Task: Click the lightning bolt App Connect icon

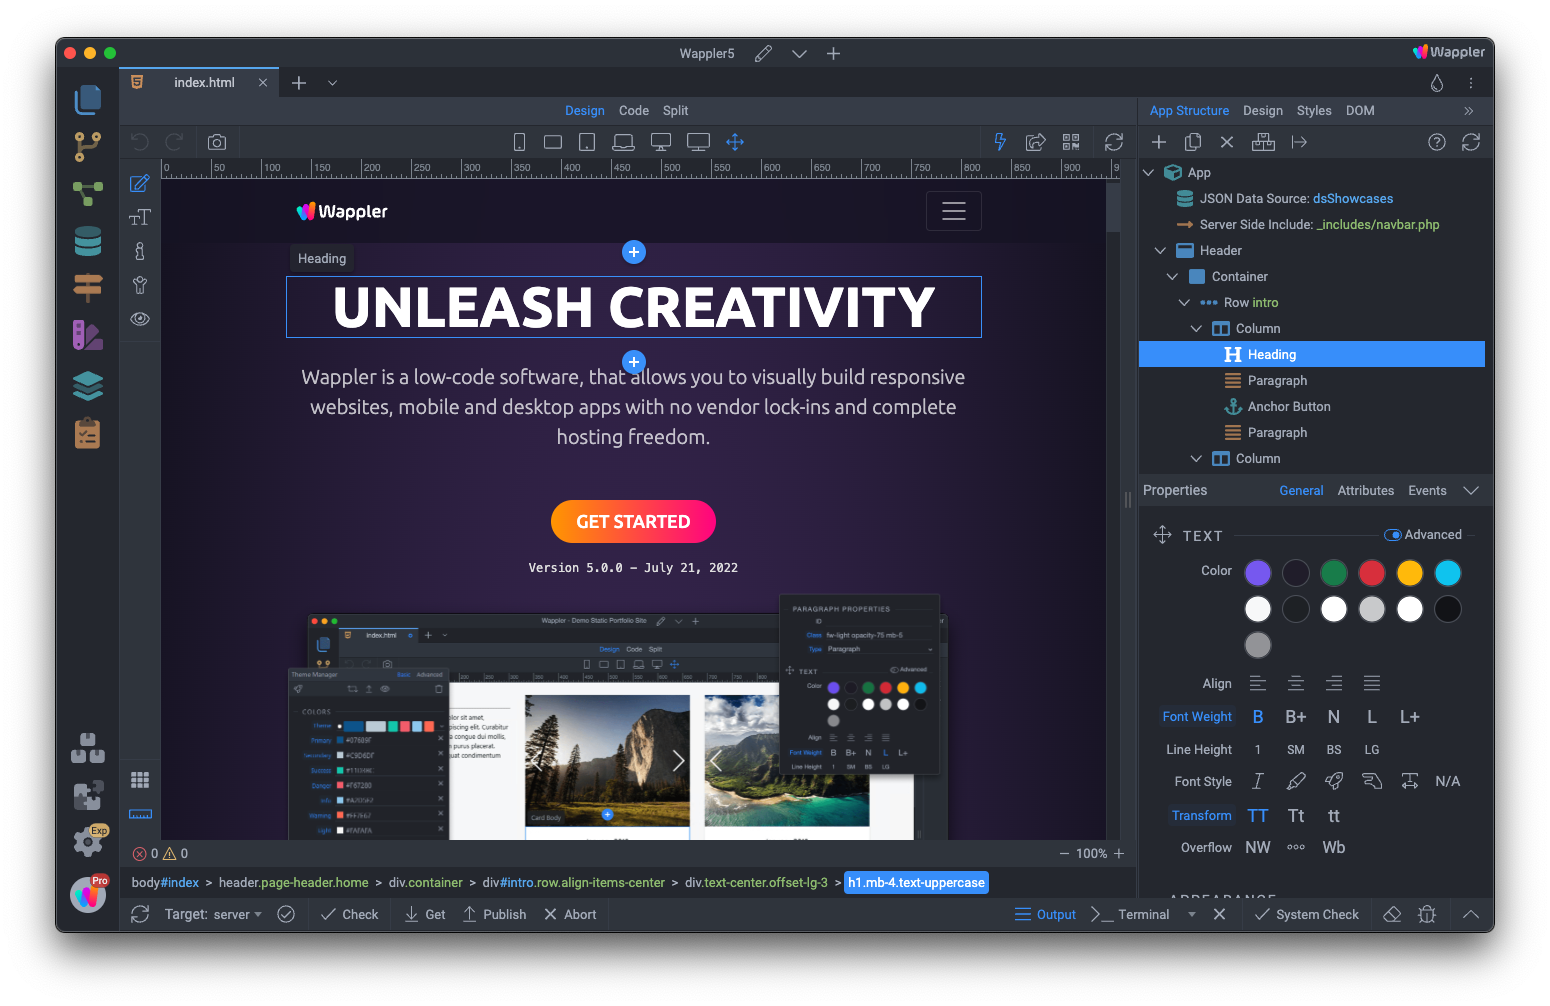Action: pyautogui.click(x=1000, y=142)
